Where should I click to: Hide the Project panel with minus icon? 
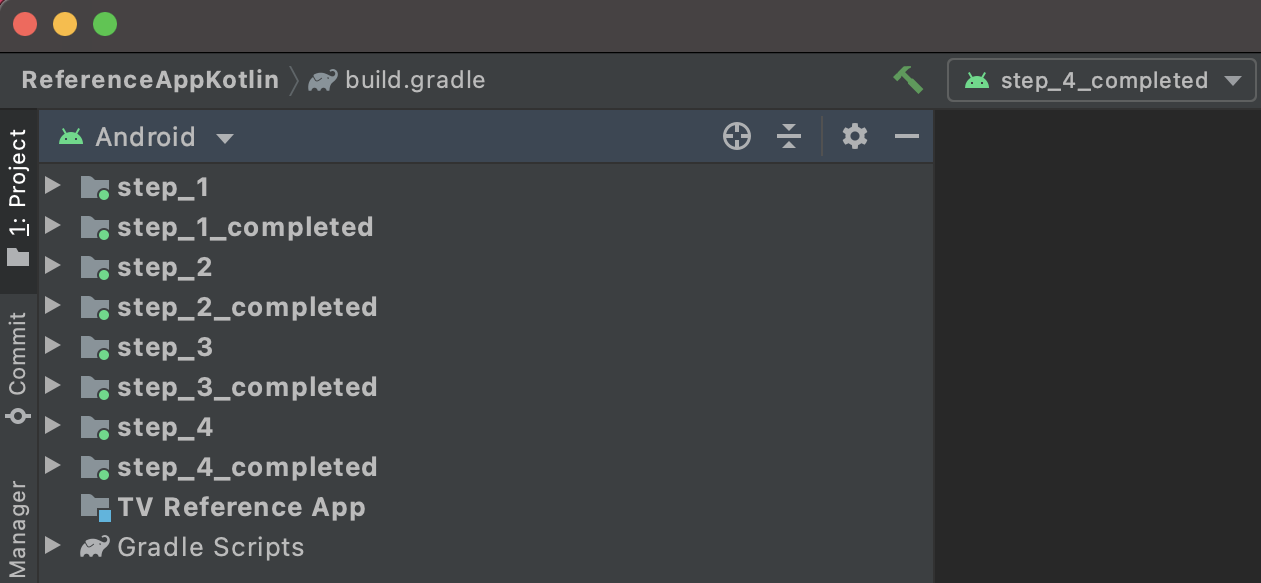907,137
